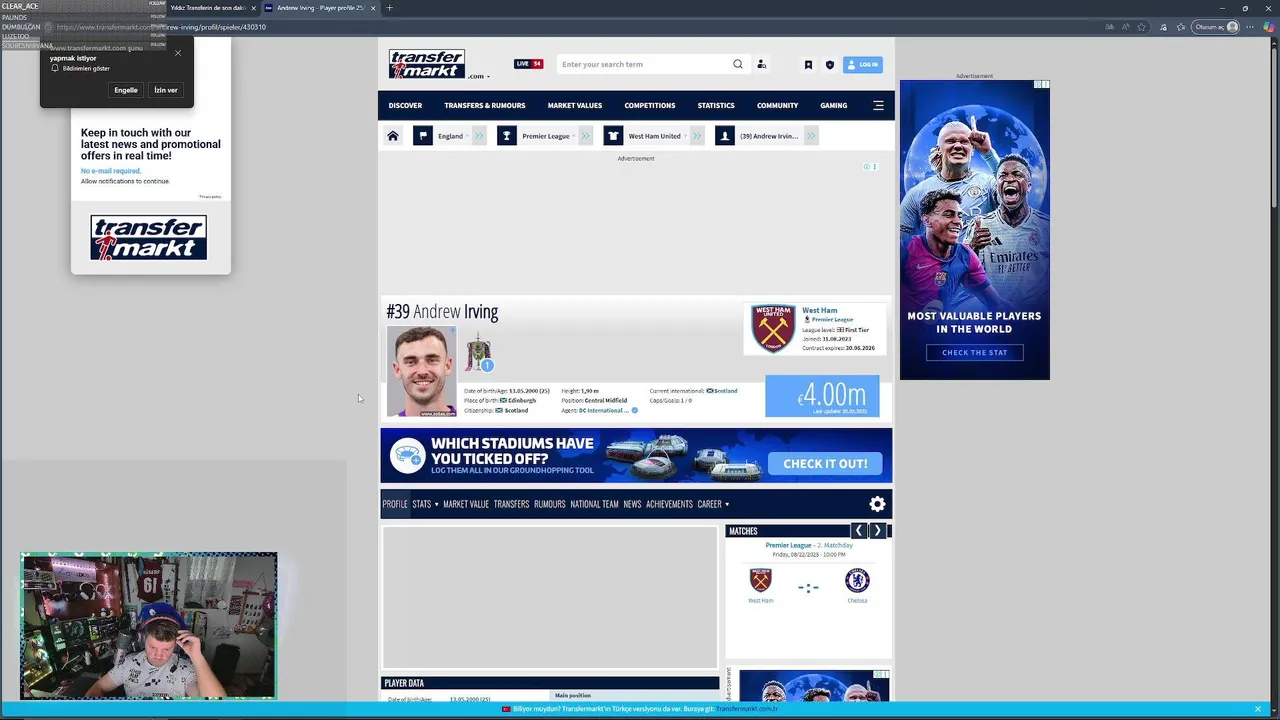Click İzin ver in notification popup
The image size is (1280, 720).
166,90
